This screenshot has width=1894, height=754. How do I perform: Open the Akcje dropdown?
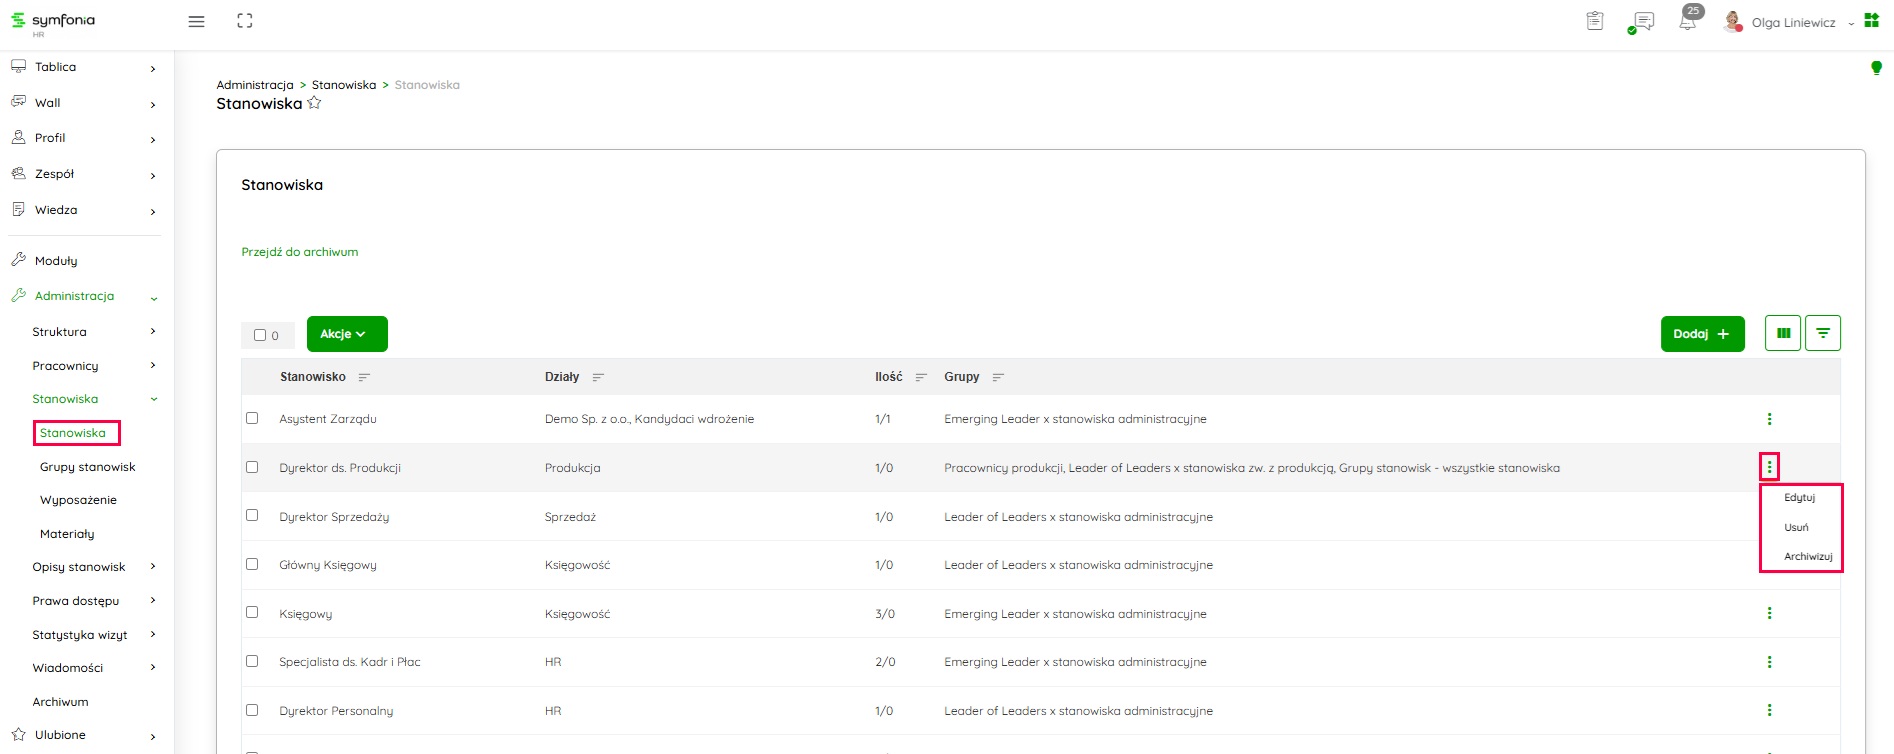(x=346, y=334)
